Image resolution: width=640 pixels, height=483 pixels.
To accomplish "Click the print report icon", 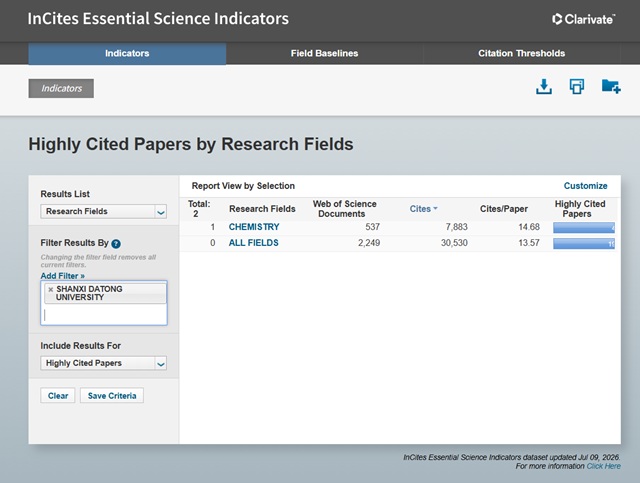I will pos(577,87).
